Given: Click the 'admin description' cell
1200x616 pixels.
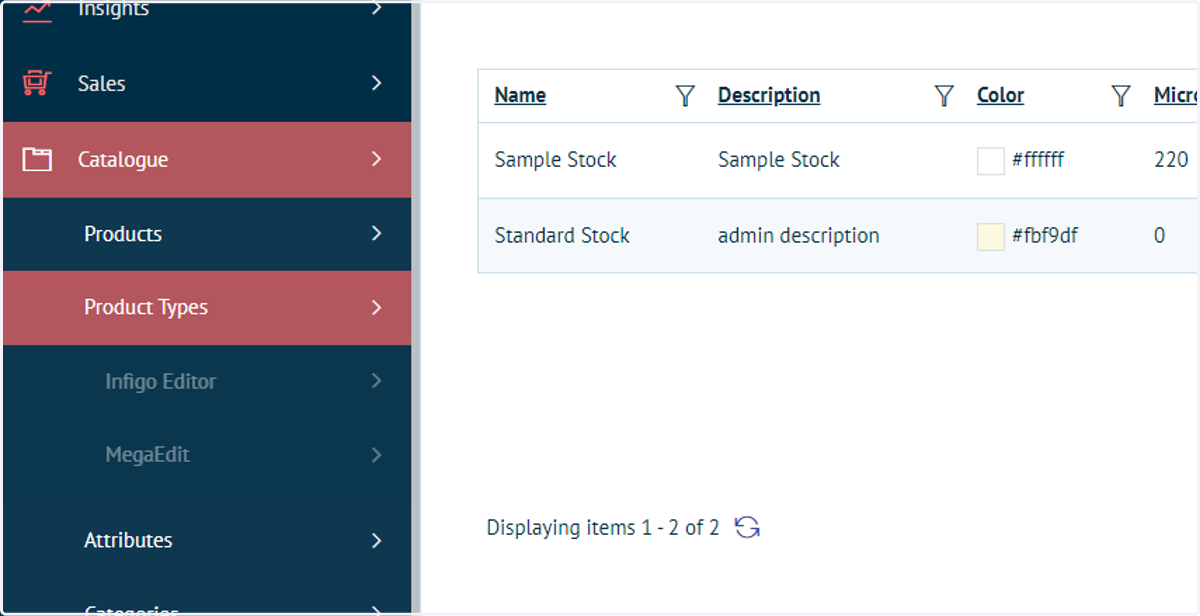Looking at the screenshot, I should 799,236.
